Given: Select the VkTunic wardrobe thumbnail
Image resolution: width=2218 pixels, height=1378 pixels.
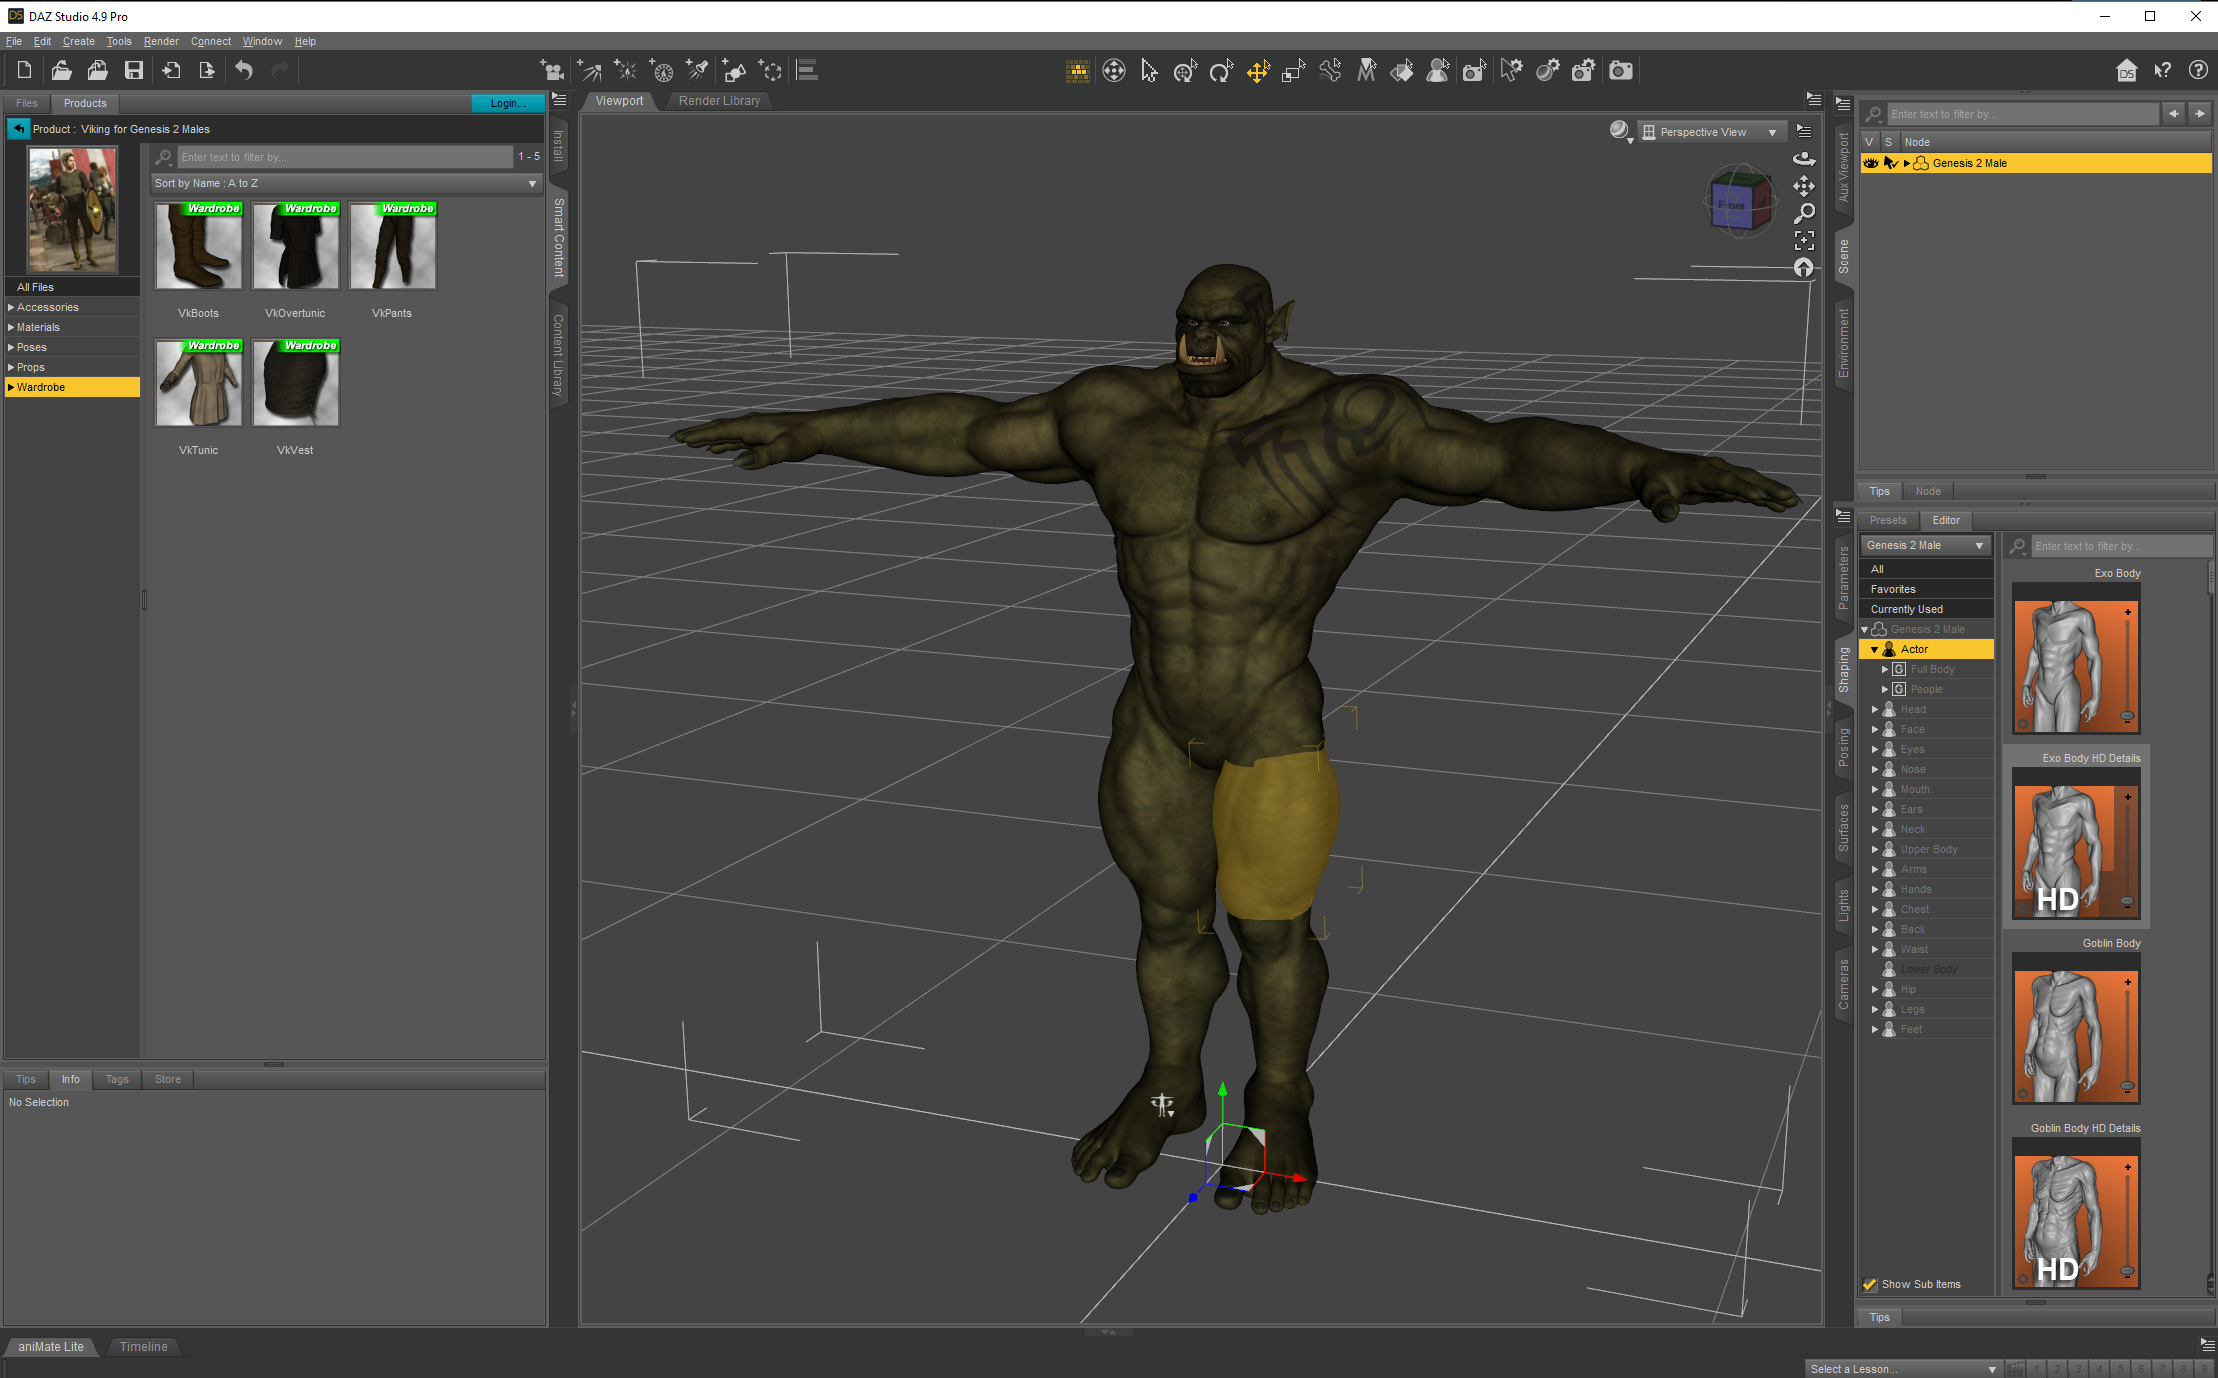Looking at the screenshot, I should point(198,383).
